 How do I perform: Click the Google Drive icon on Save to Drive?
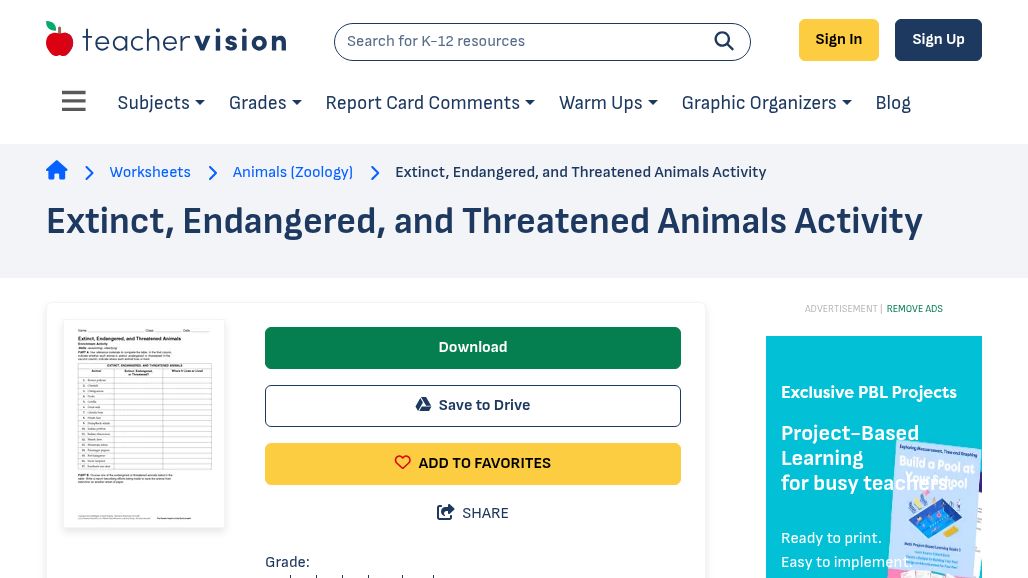tap(423, 404)
